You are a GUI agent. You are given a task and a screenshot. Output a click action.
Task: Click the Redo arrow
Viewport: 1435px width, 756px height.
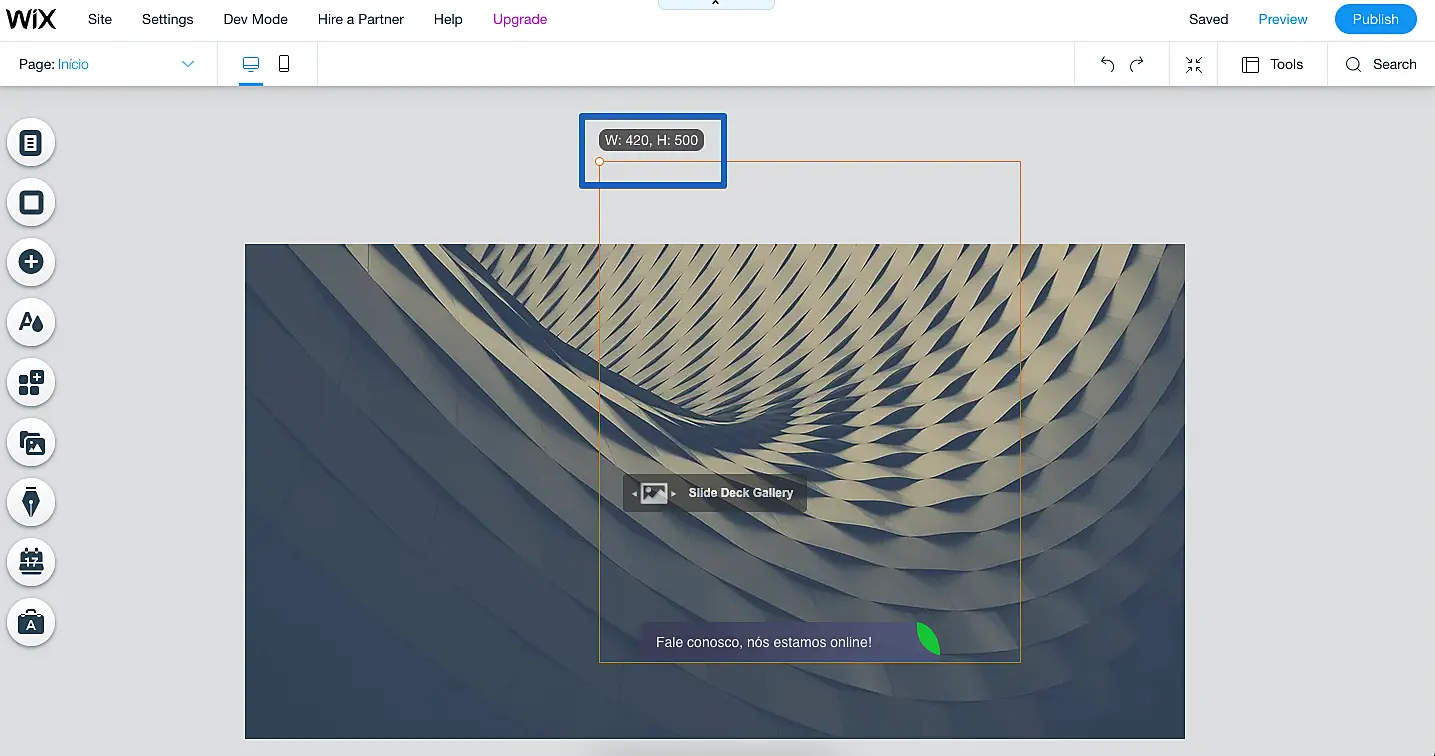tap(1137, 64)
